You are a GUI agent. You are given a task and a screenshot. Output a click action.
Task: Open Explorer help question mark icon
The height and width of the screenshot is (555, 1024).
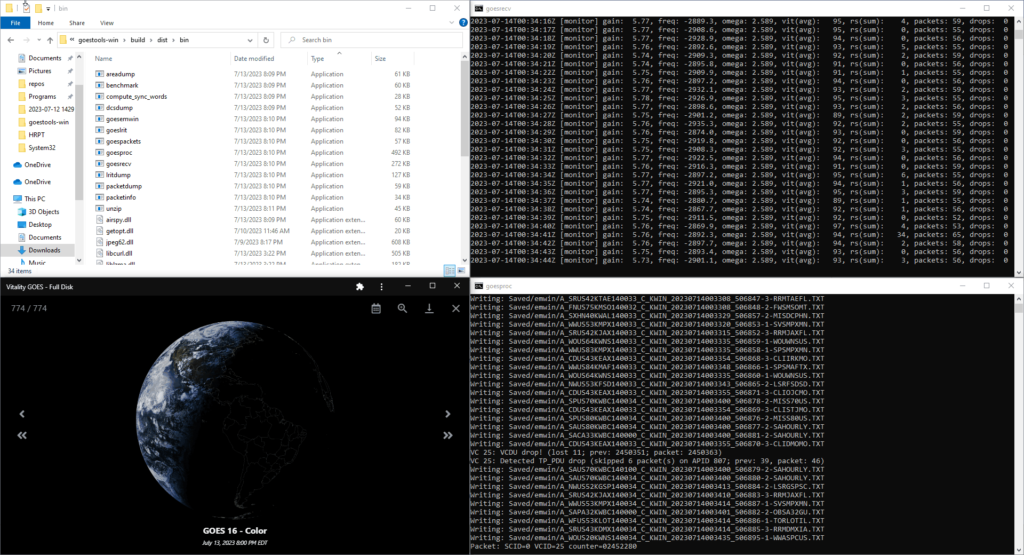[462, 22]
